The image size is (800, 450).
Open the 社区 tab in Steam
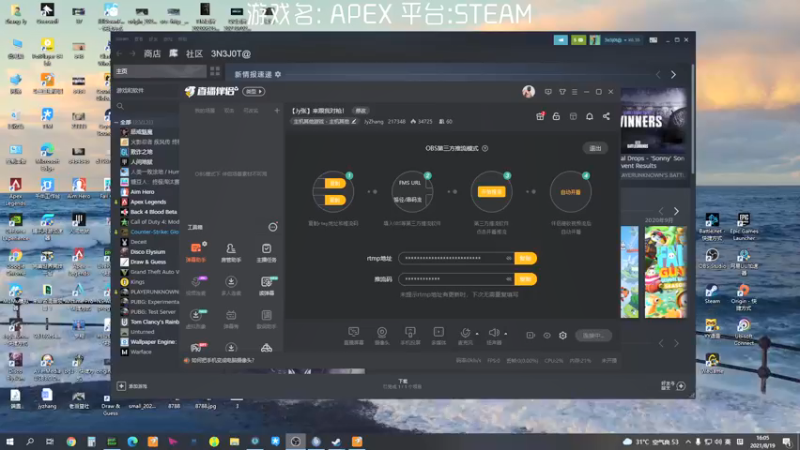tap(194, 54)
